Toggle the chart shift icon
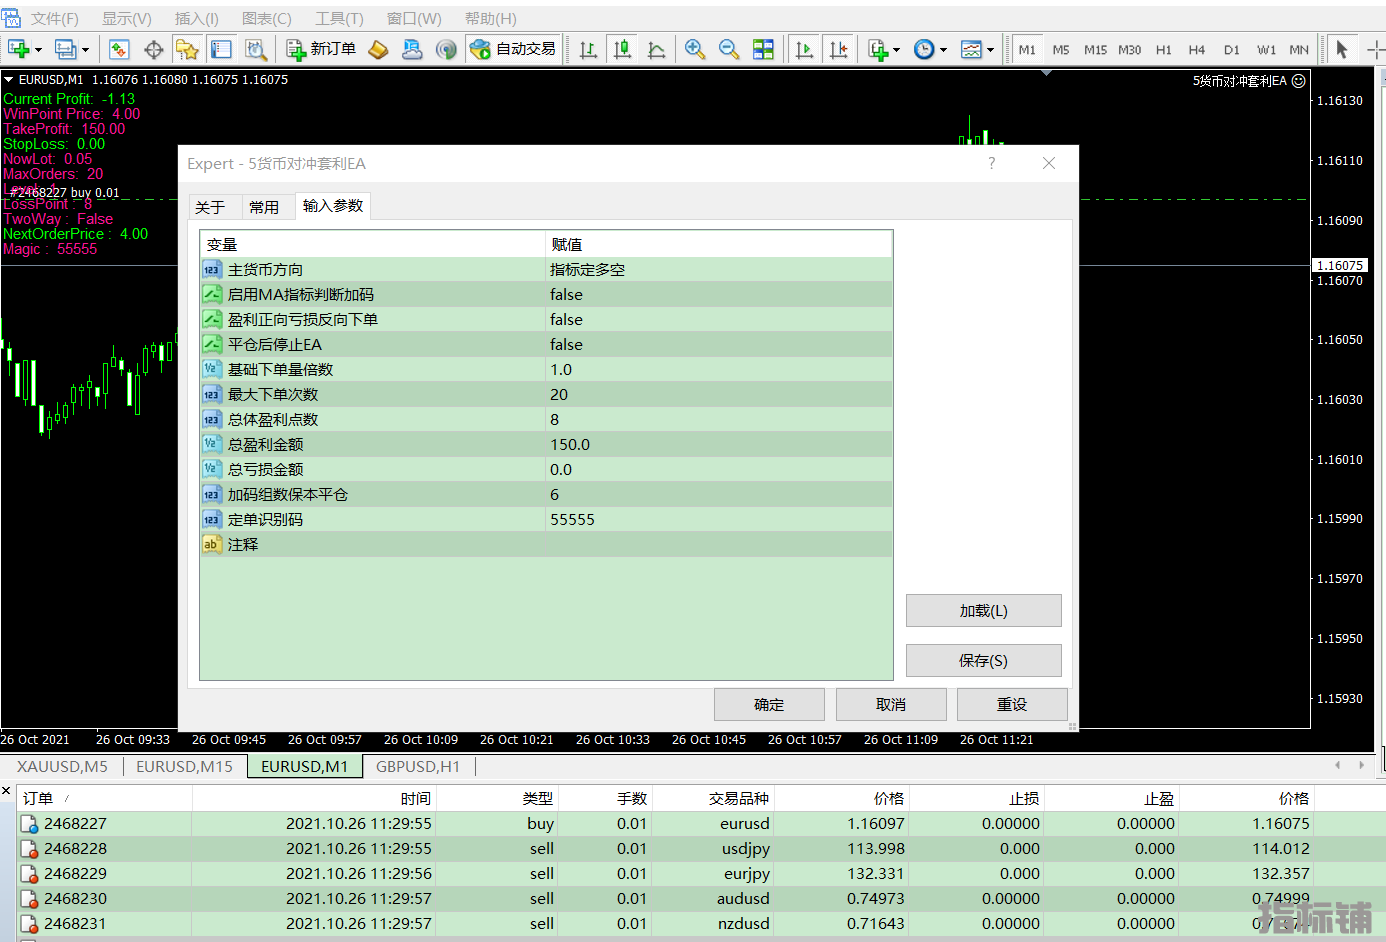The width and height of the screenshot is (1386, 942). pos(838,49)
